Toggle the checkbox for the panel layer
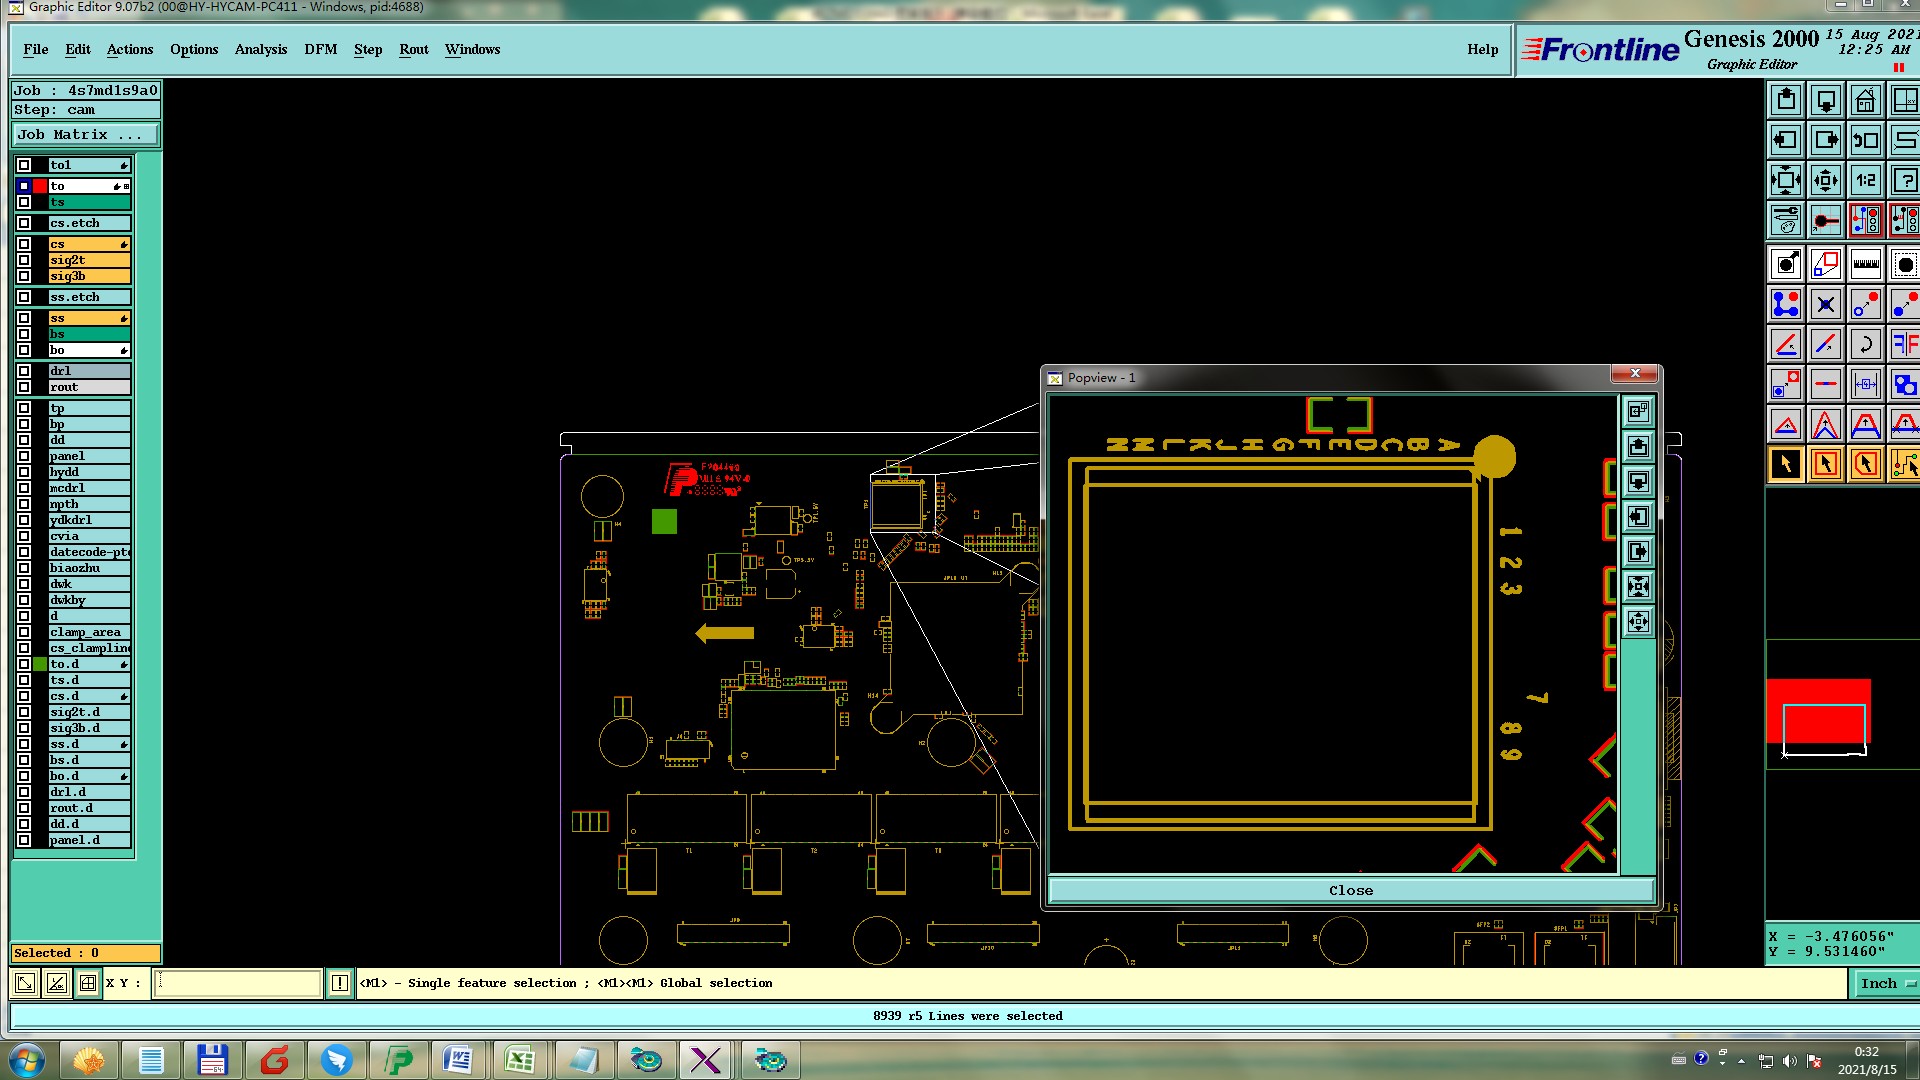The image size is (1920, 1080). (x=24, y=456)
